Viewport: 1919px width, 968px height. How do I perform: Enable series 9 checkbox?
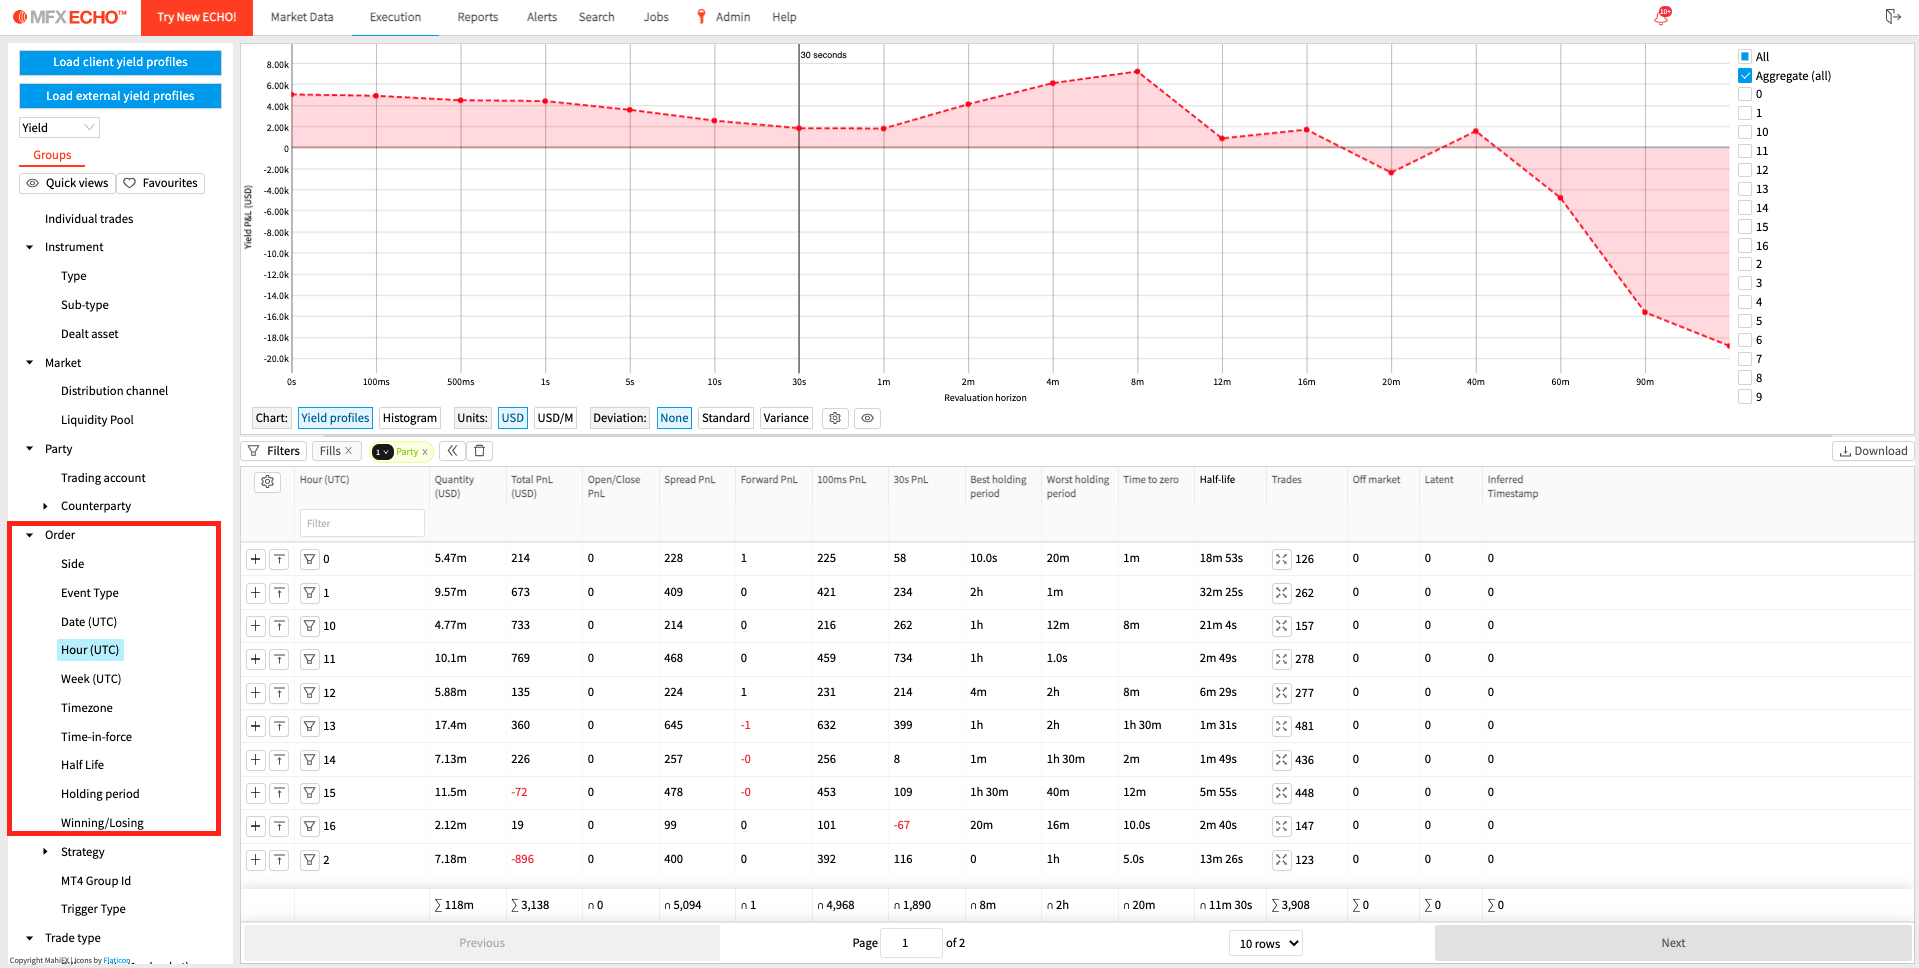[1745, 397]
